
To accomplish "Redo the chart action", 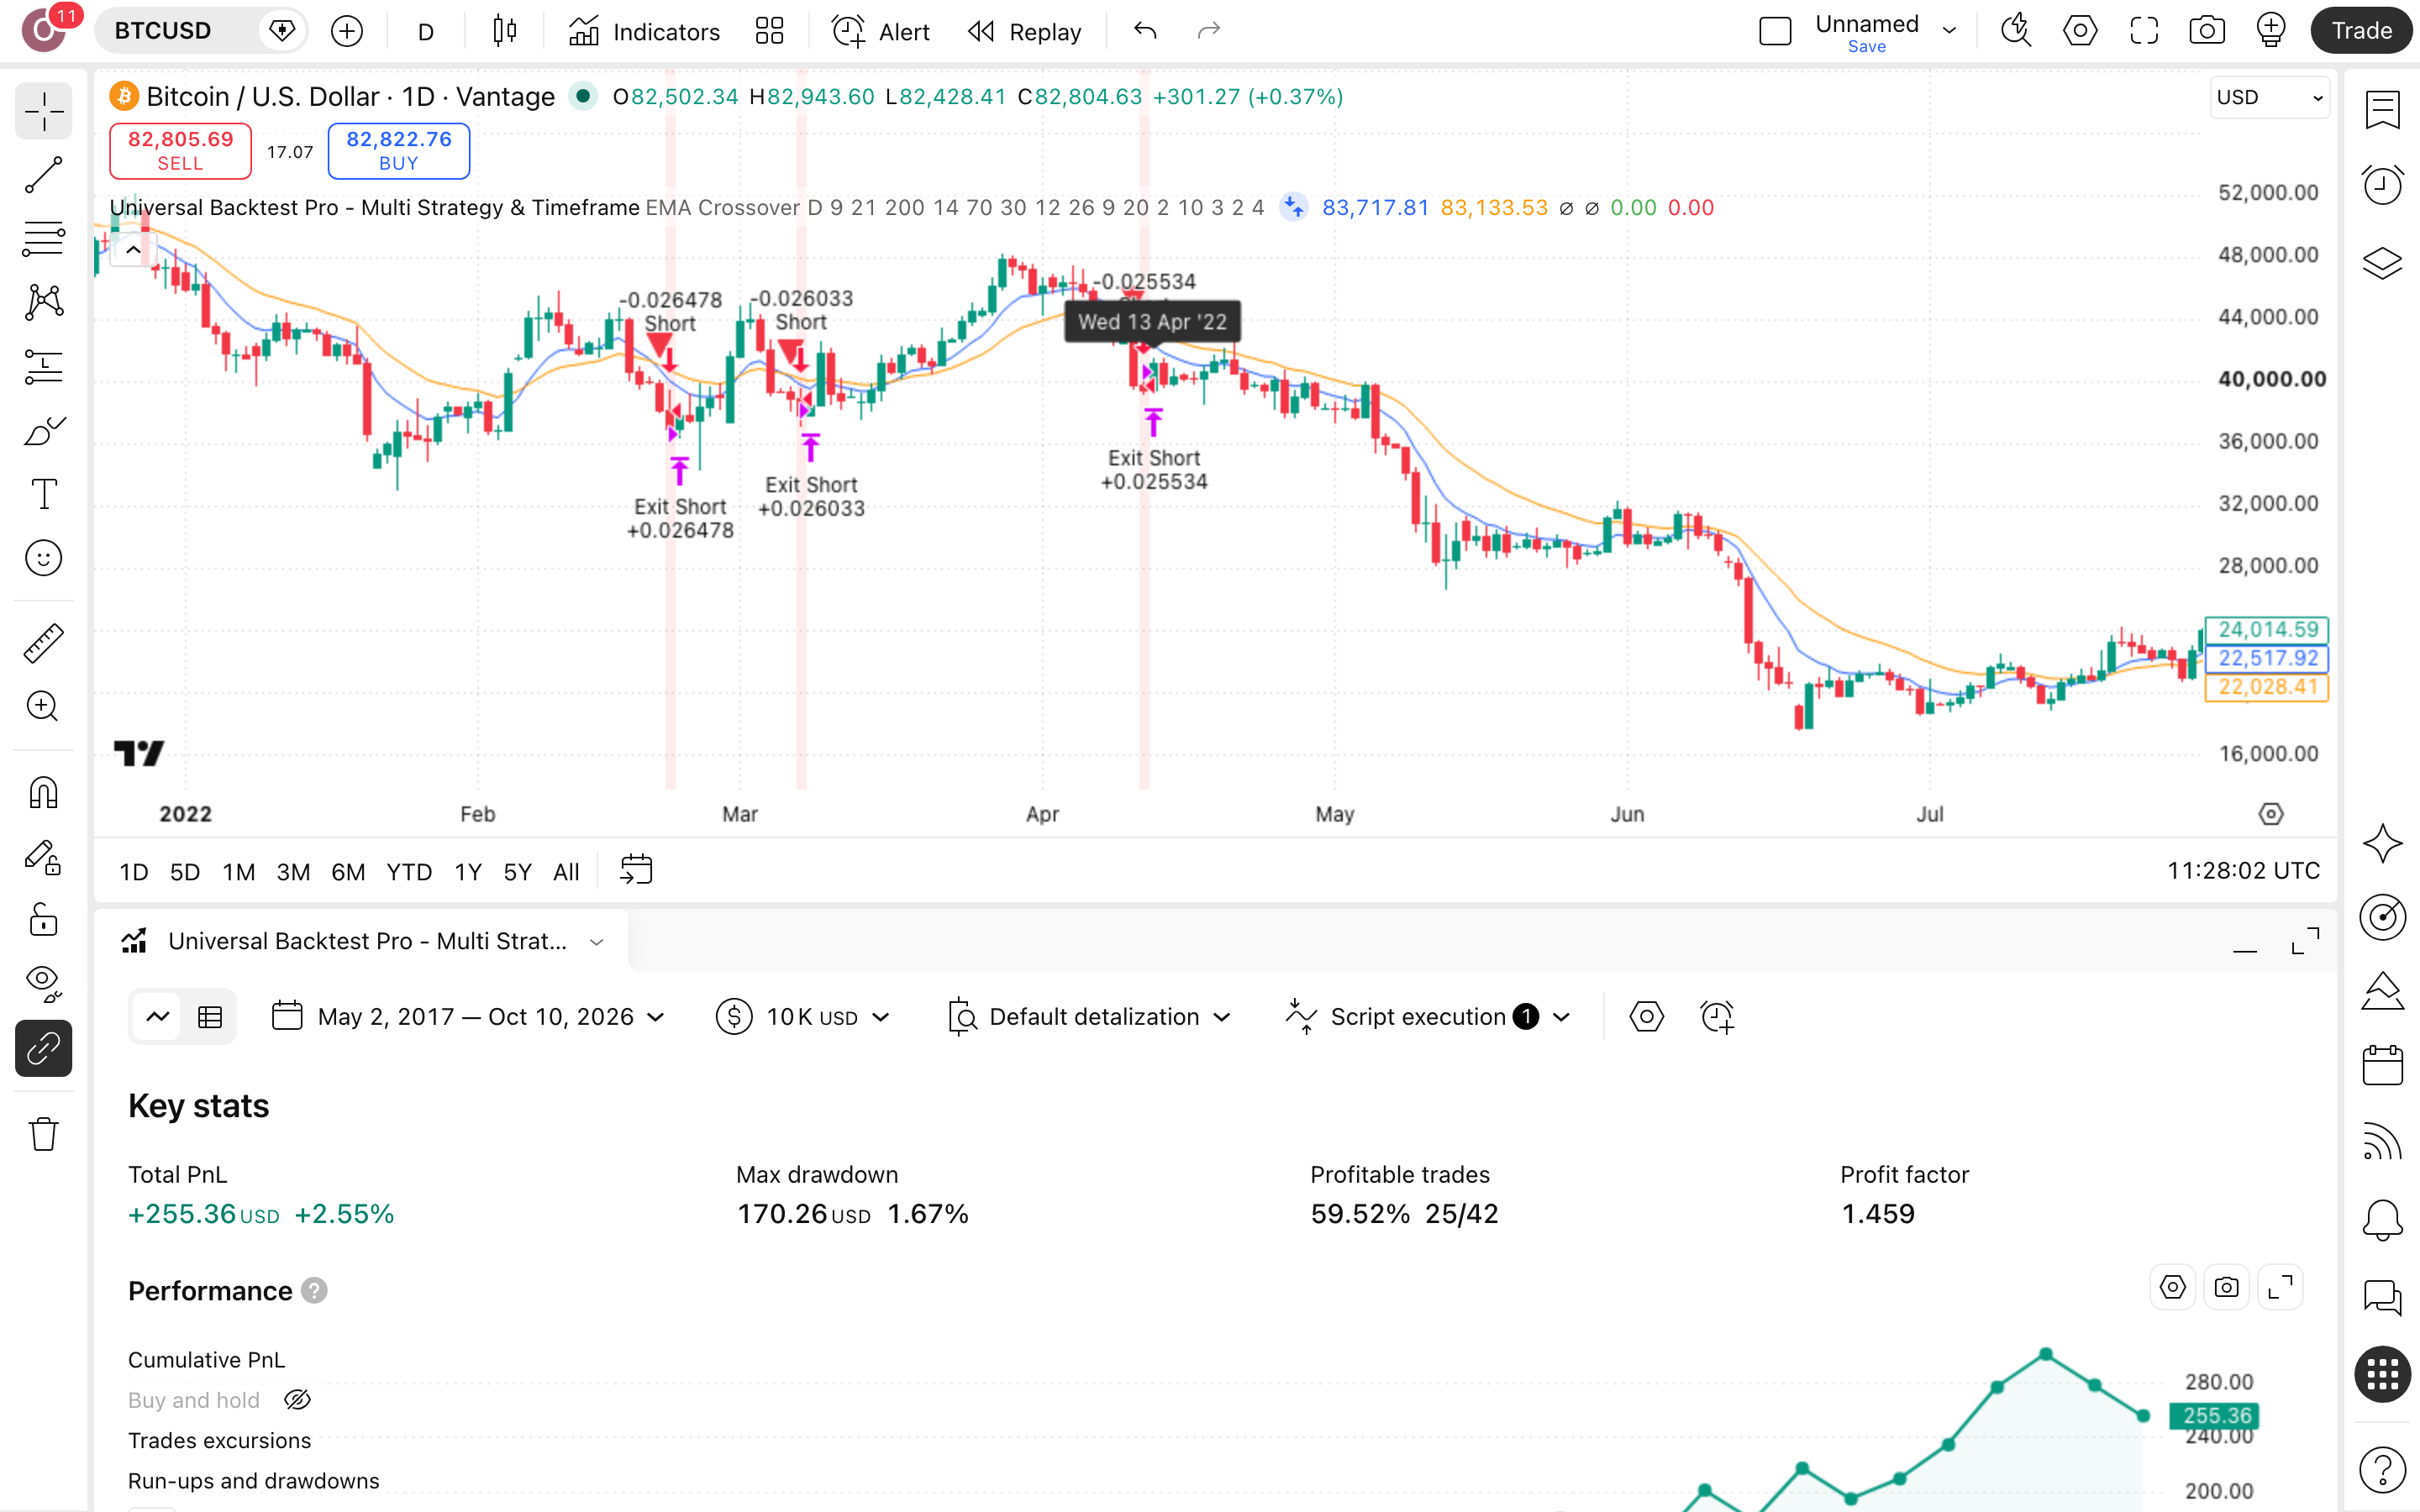I will point(1209,31).
